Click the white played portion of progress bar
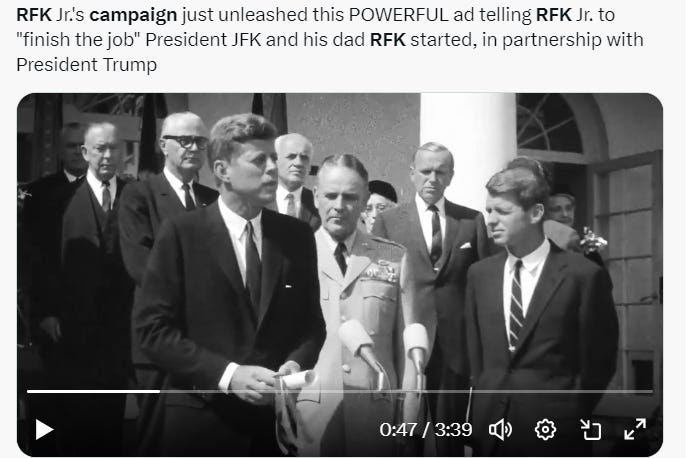The width and height of the screenshot is (688, 458). coord(93,391)
